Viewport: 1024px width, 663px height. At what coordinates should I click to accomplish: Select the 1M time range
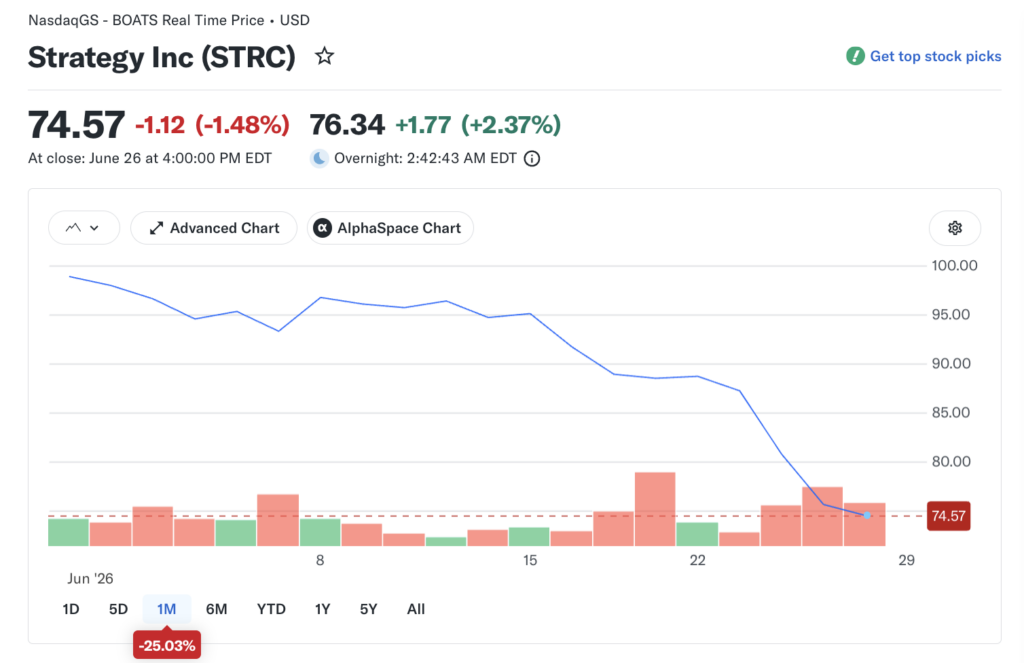coord(167,609)
